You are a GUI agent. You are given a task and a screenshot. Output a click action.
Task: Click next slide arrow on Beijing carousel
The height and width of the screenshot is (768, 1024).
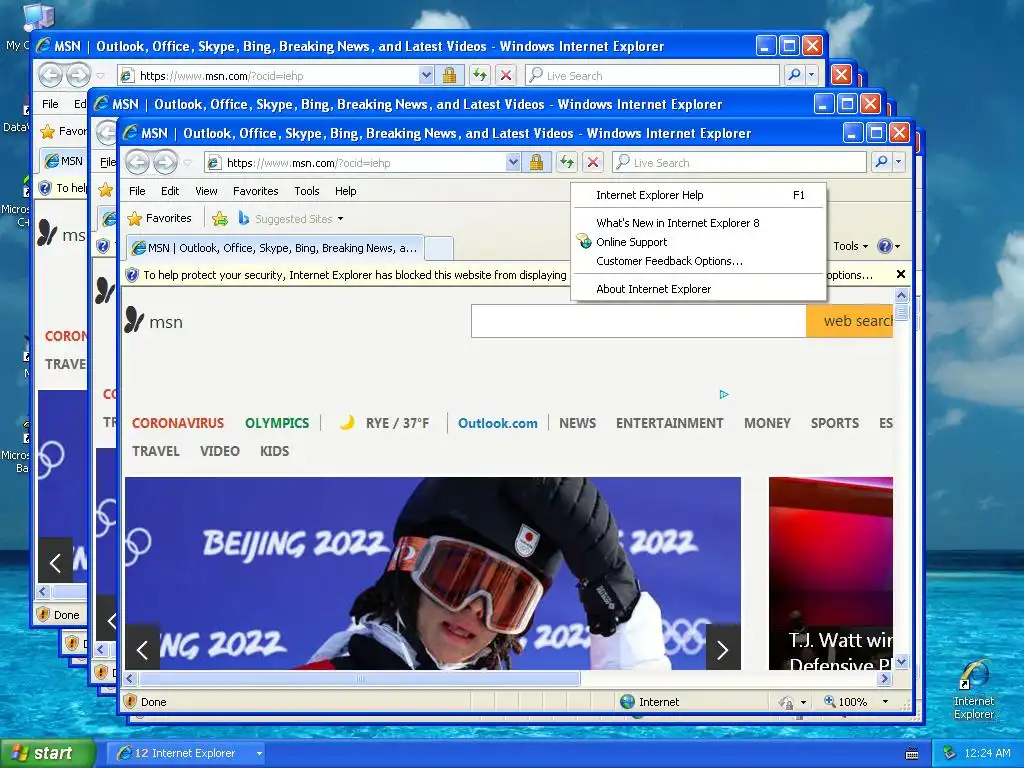(x=723, y=648)
